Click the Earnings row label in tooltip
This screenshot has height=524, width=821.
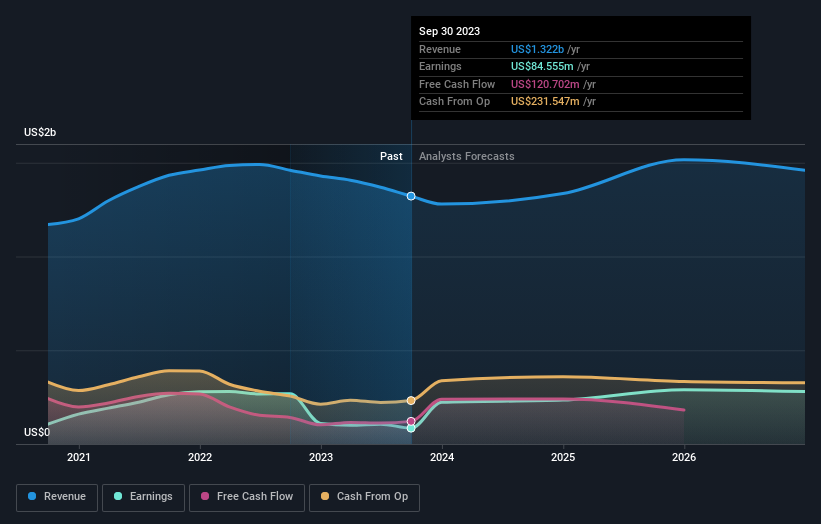pos(440,66)
